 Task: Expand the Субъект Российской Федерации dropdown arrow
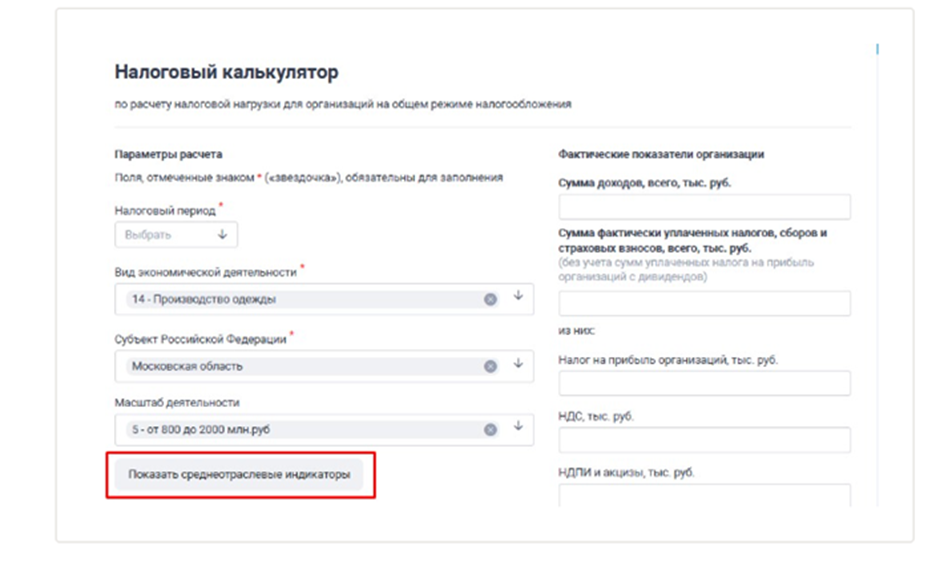click(x=518, y=364)
